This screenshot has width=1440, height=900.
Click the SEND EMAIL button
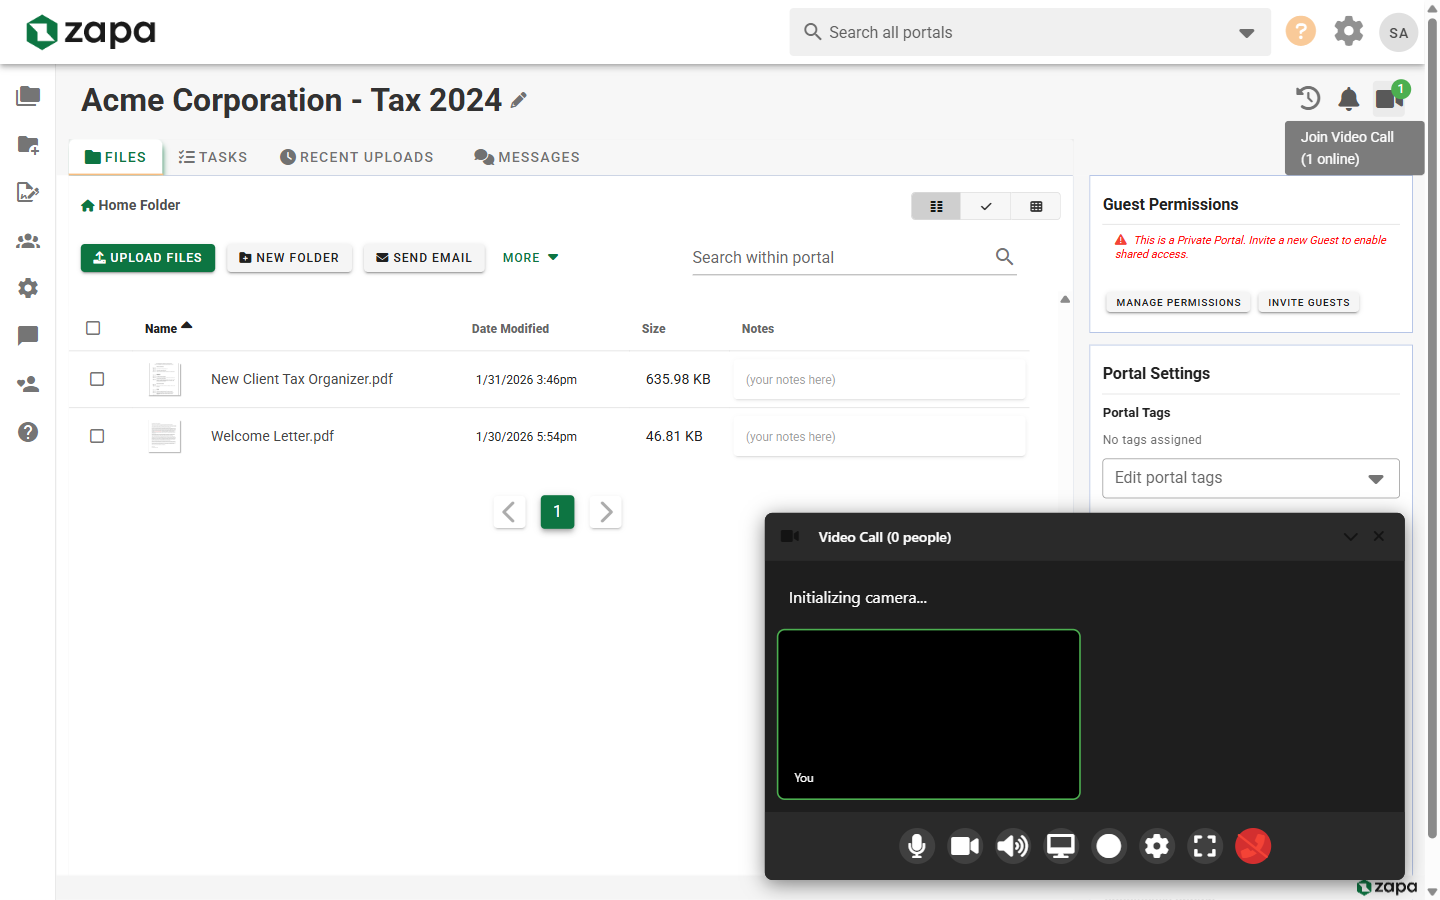pyautogui.click(x=424, y=257)
